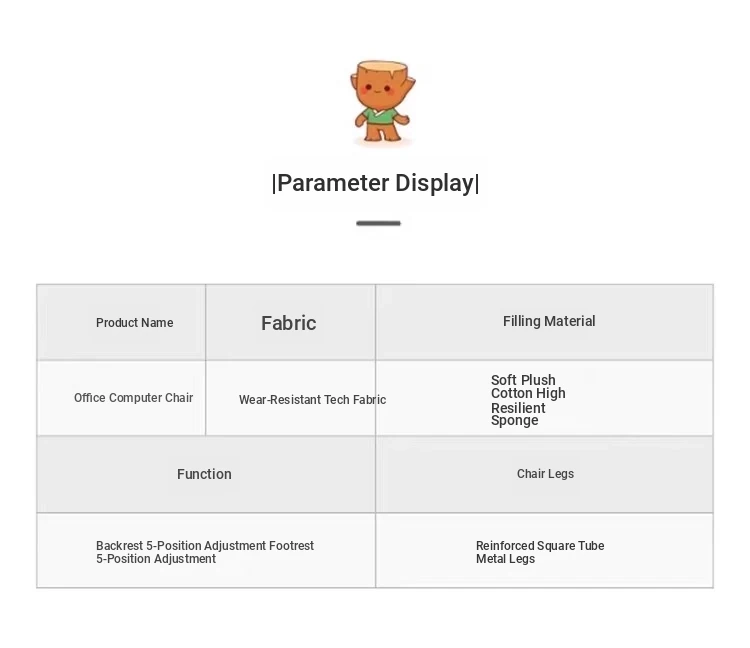Click the Office Computer Chair value
Screen dimensions: 750x648
[x=134, y=398]
